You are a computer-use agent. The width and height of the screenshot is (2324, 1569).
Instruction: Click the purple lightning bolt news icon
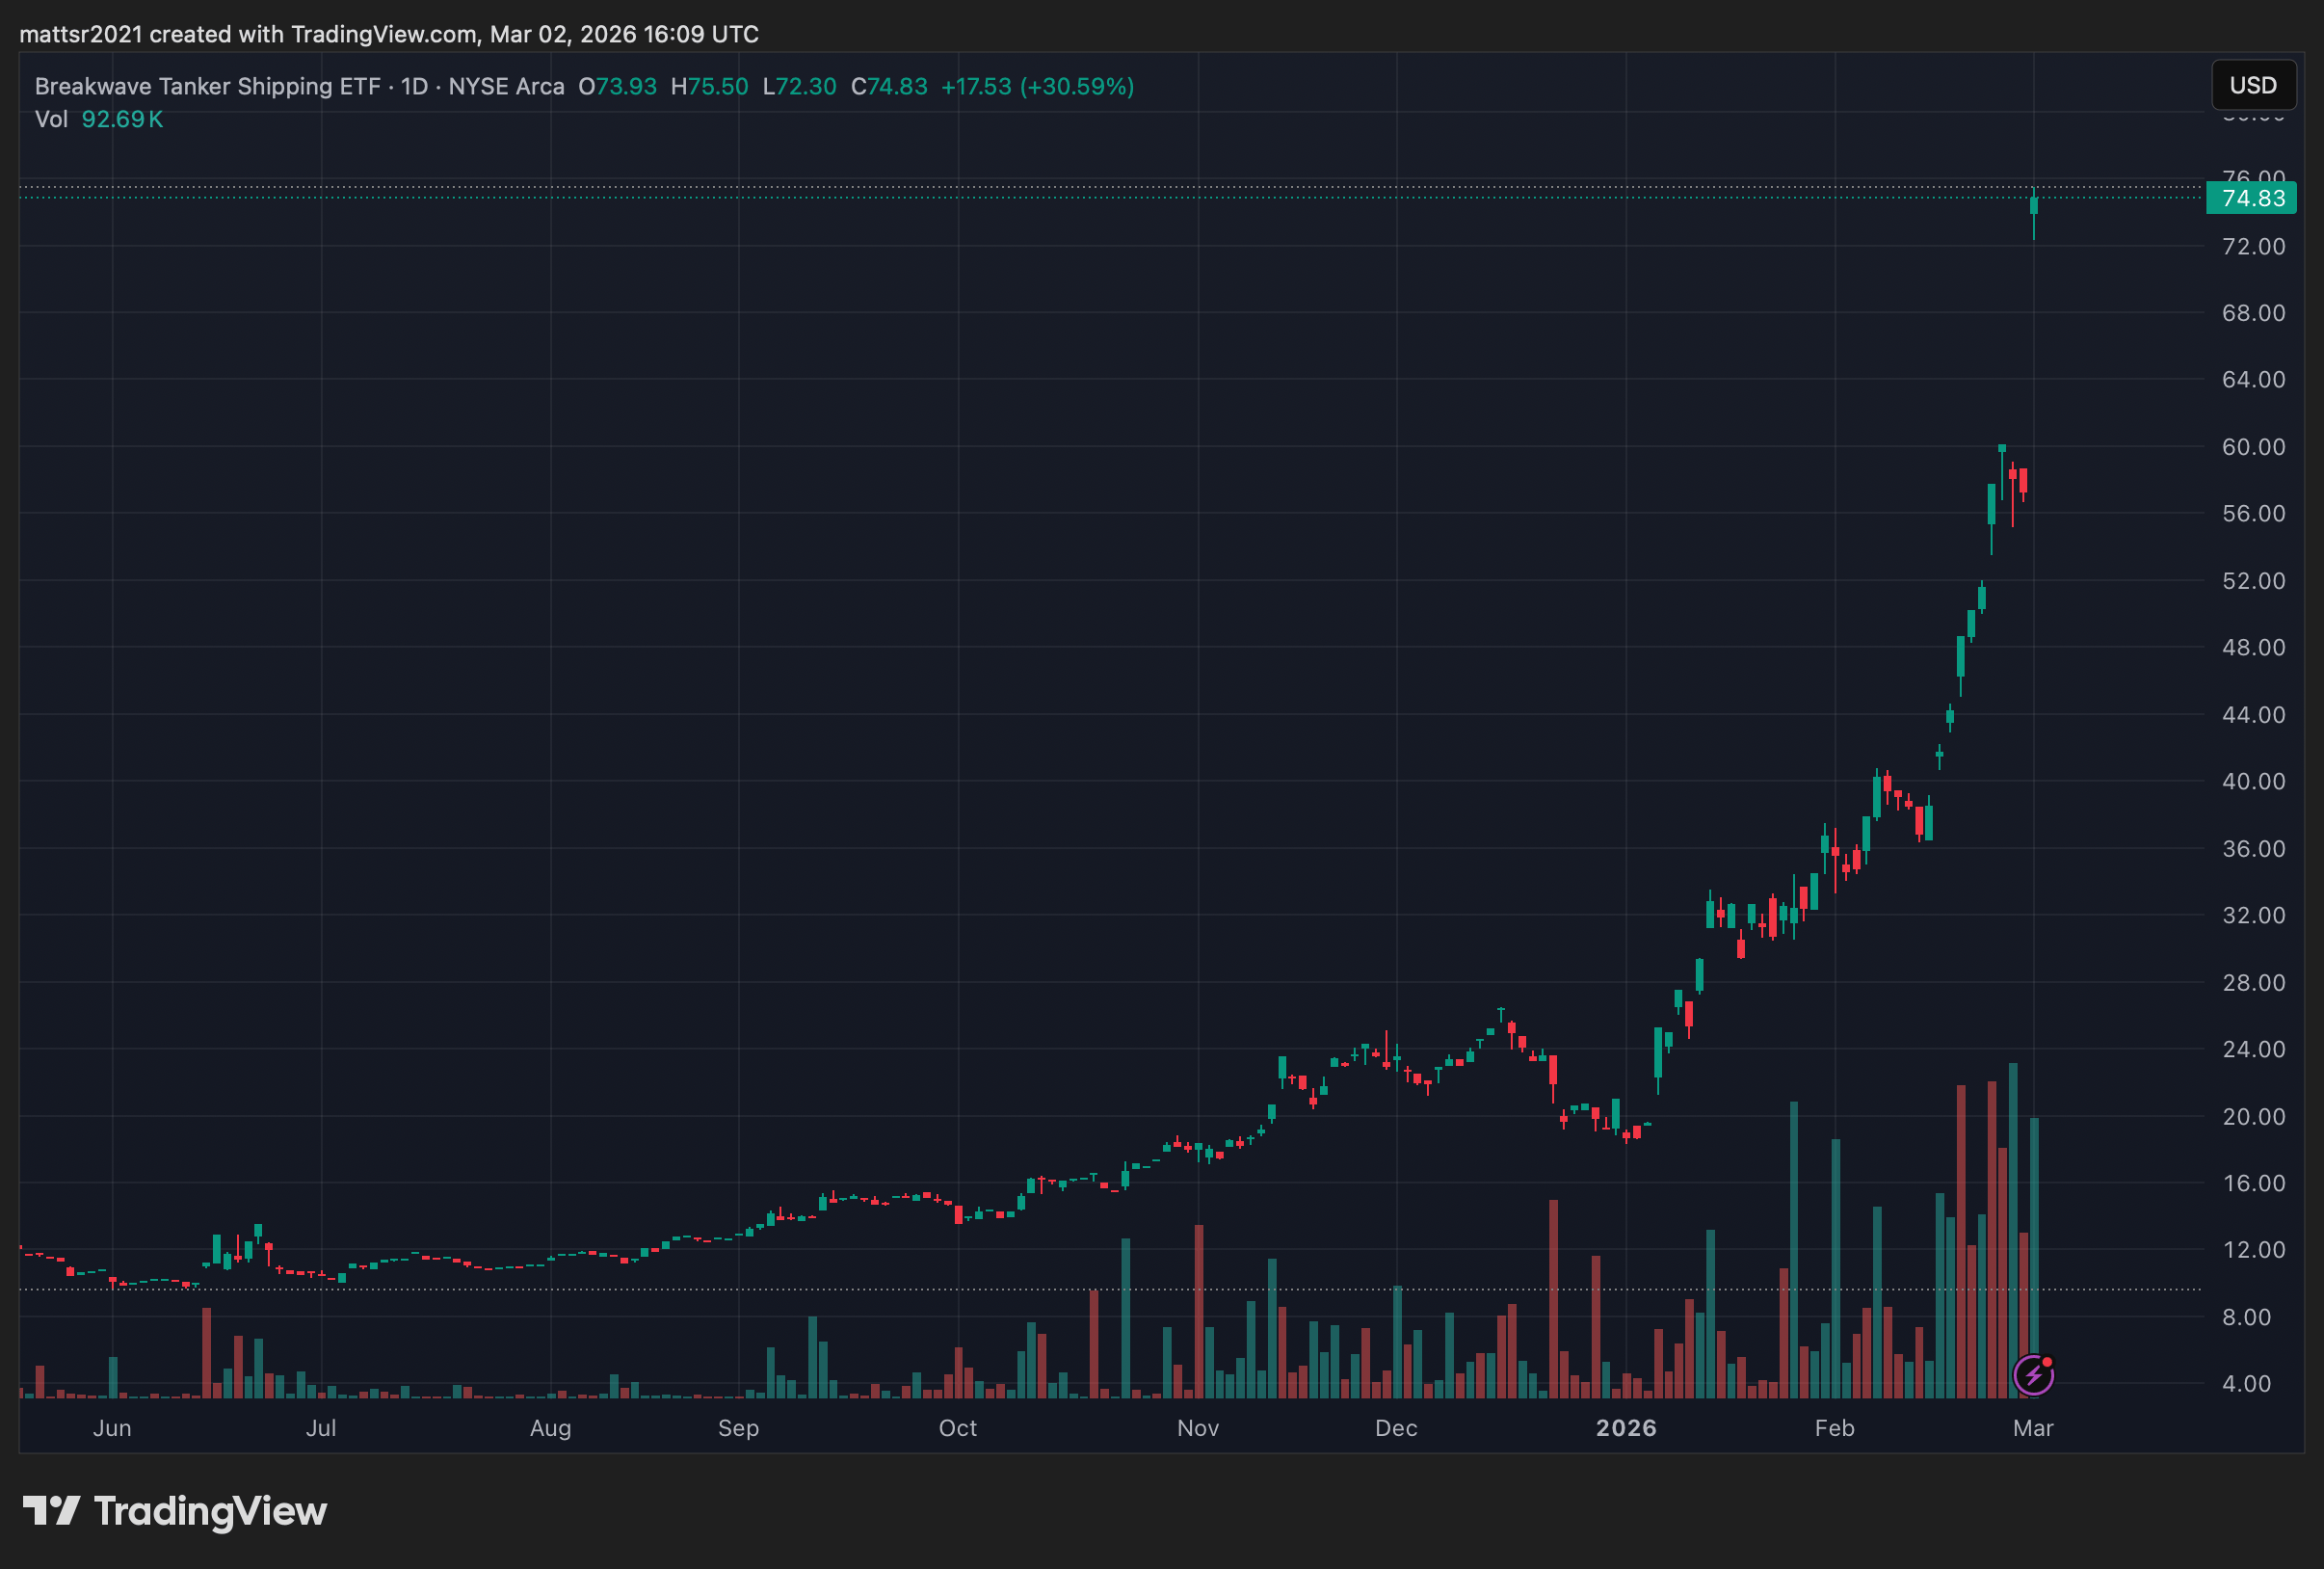pos(2033,1375)
